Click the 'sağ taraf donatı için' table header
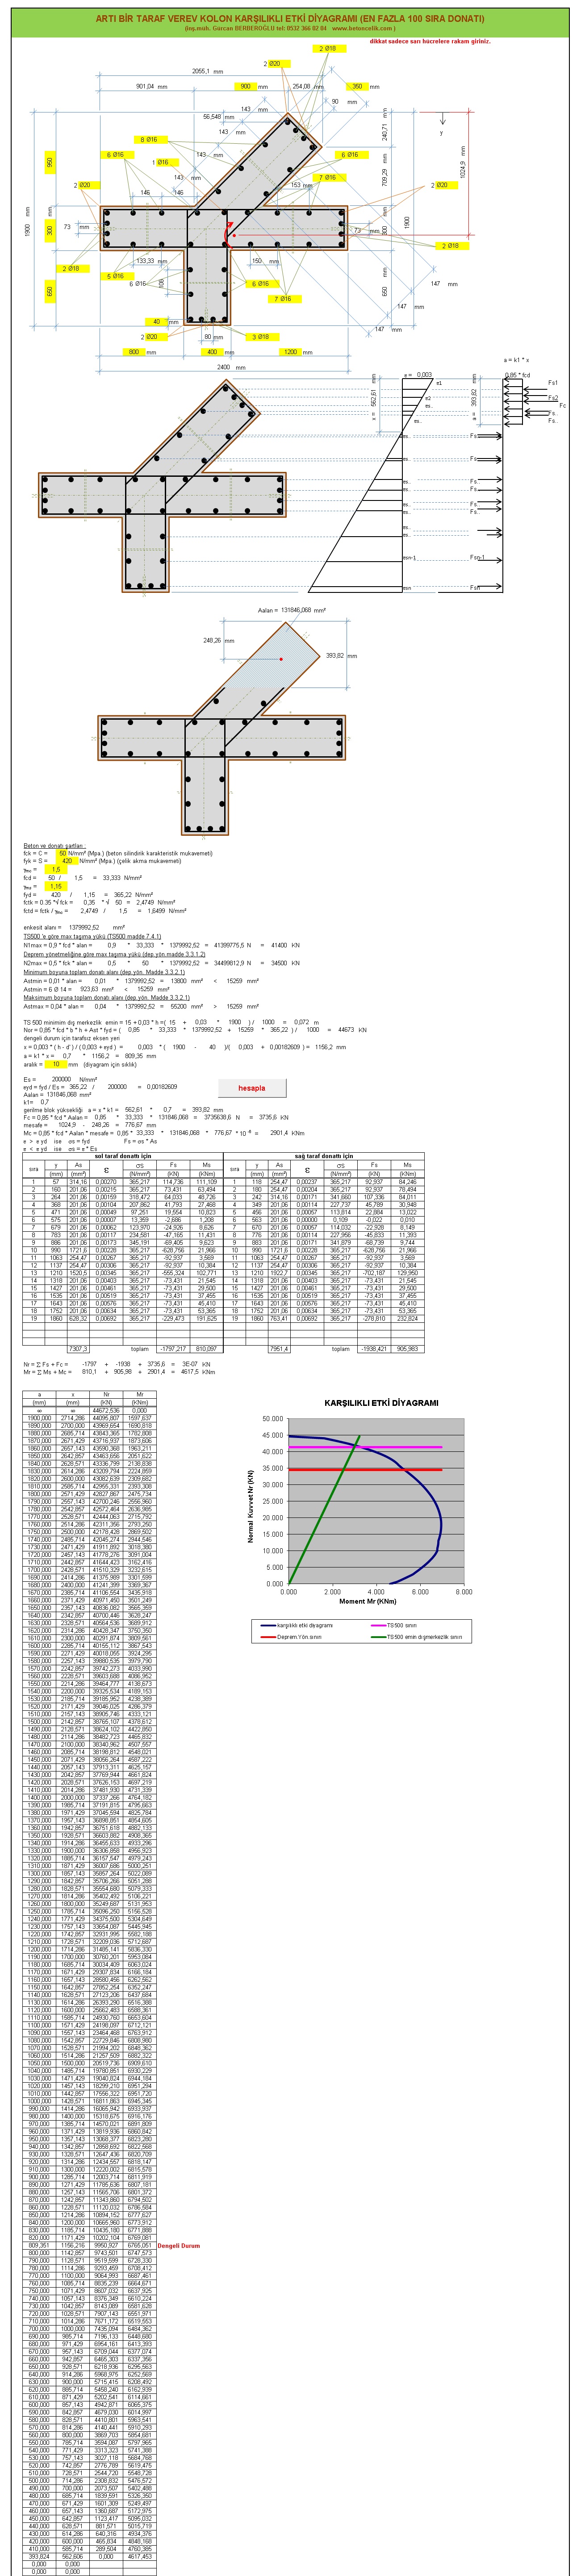 (324, 1156)
